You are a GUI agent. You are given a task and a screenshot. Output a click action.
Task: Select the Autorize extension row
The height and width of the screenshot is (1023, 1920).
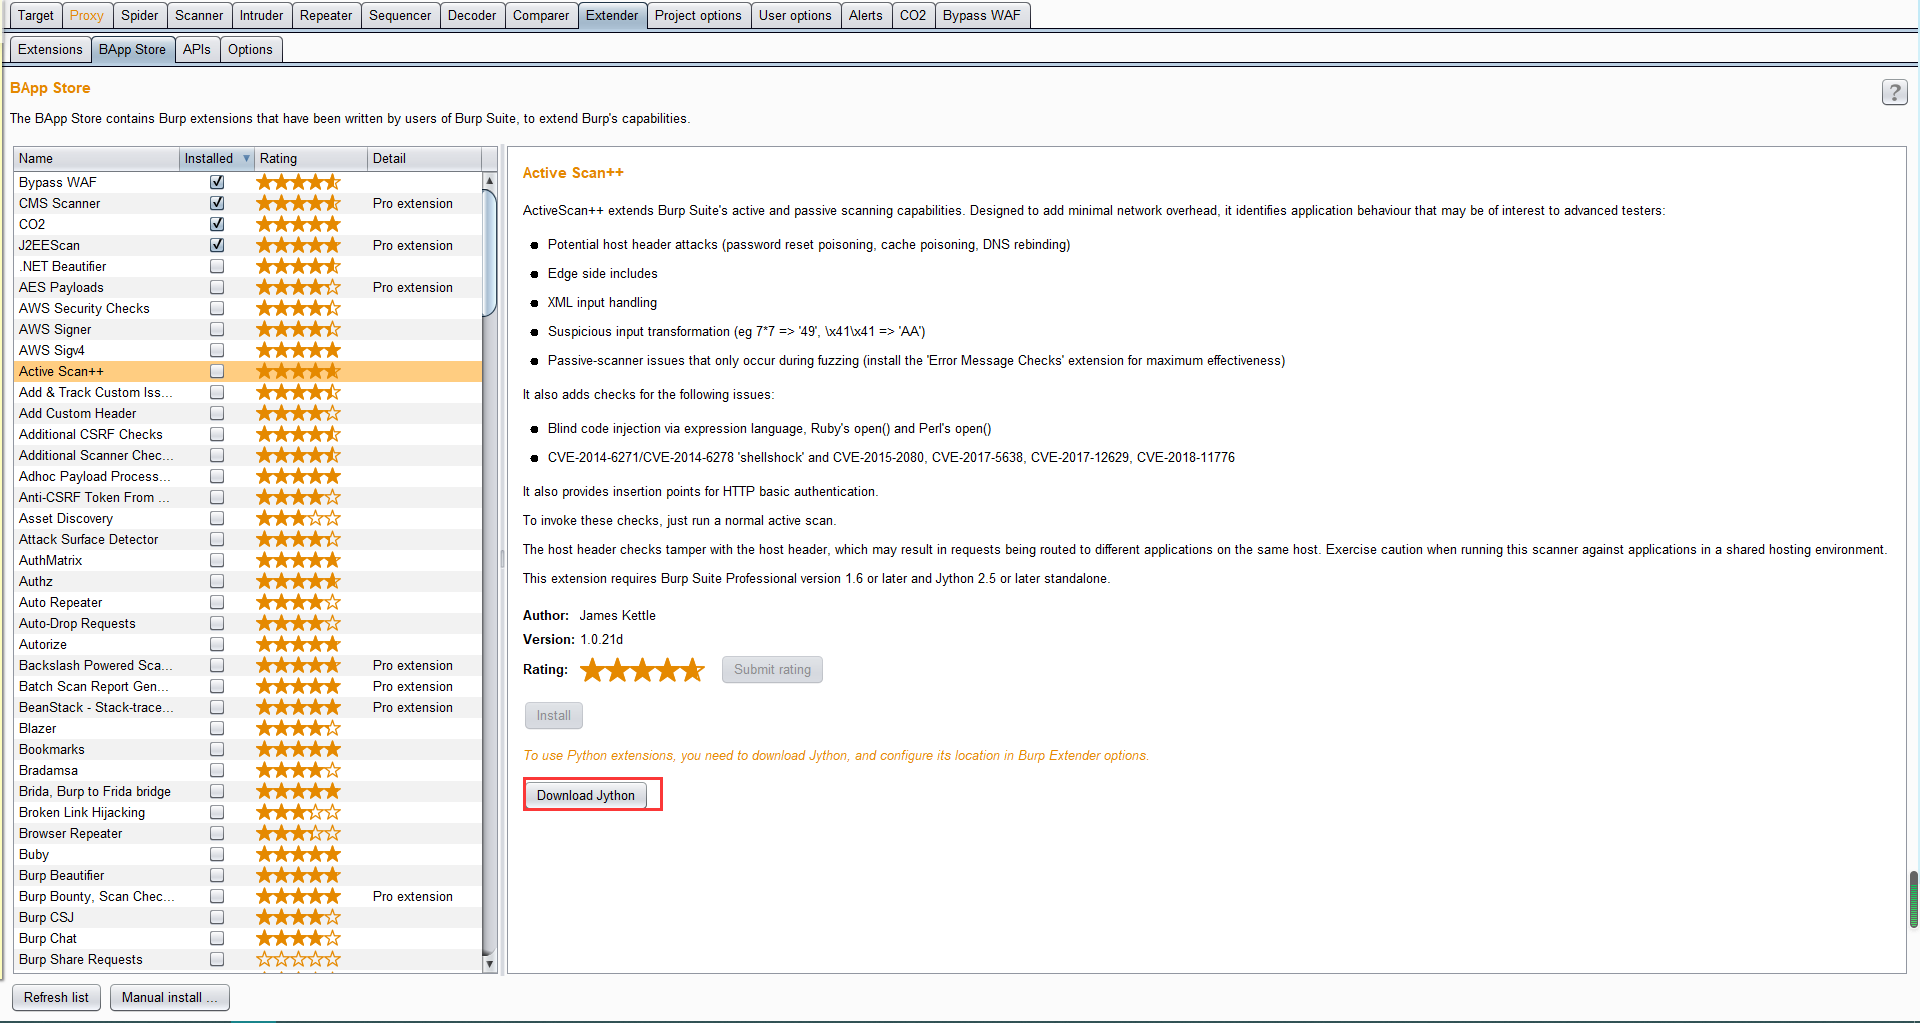coord(248,644)
